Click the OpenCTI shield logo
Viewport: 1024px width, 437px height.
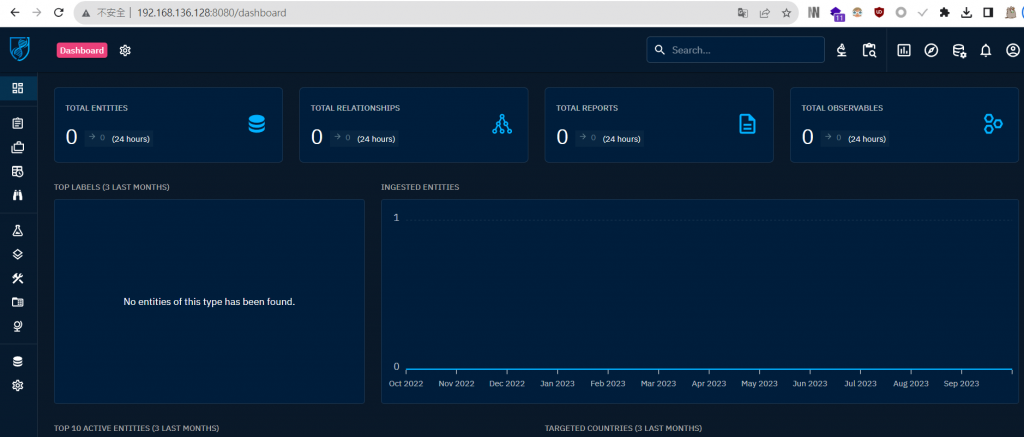click(x=19, y=50)
